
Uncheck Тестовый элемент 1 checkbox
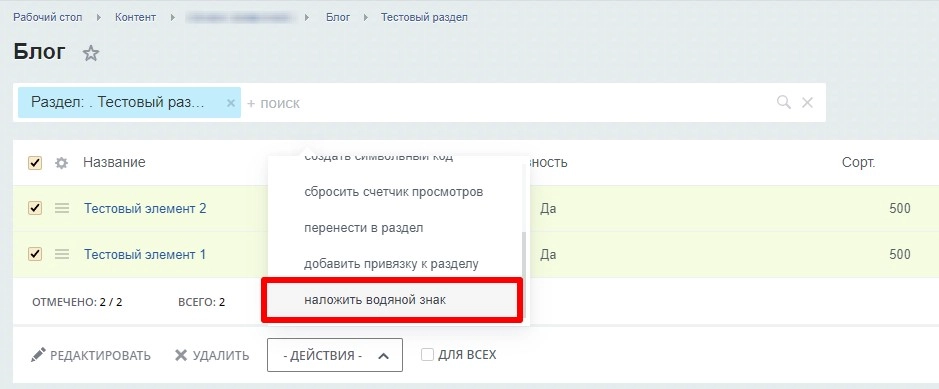tap(35, 254)
